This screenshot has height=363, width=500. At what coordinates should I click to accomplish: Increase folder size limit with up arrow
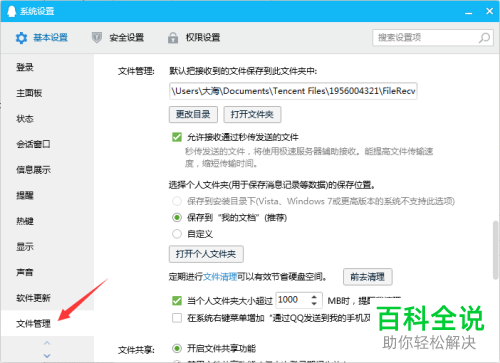314,297
